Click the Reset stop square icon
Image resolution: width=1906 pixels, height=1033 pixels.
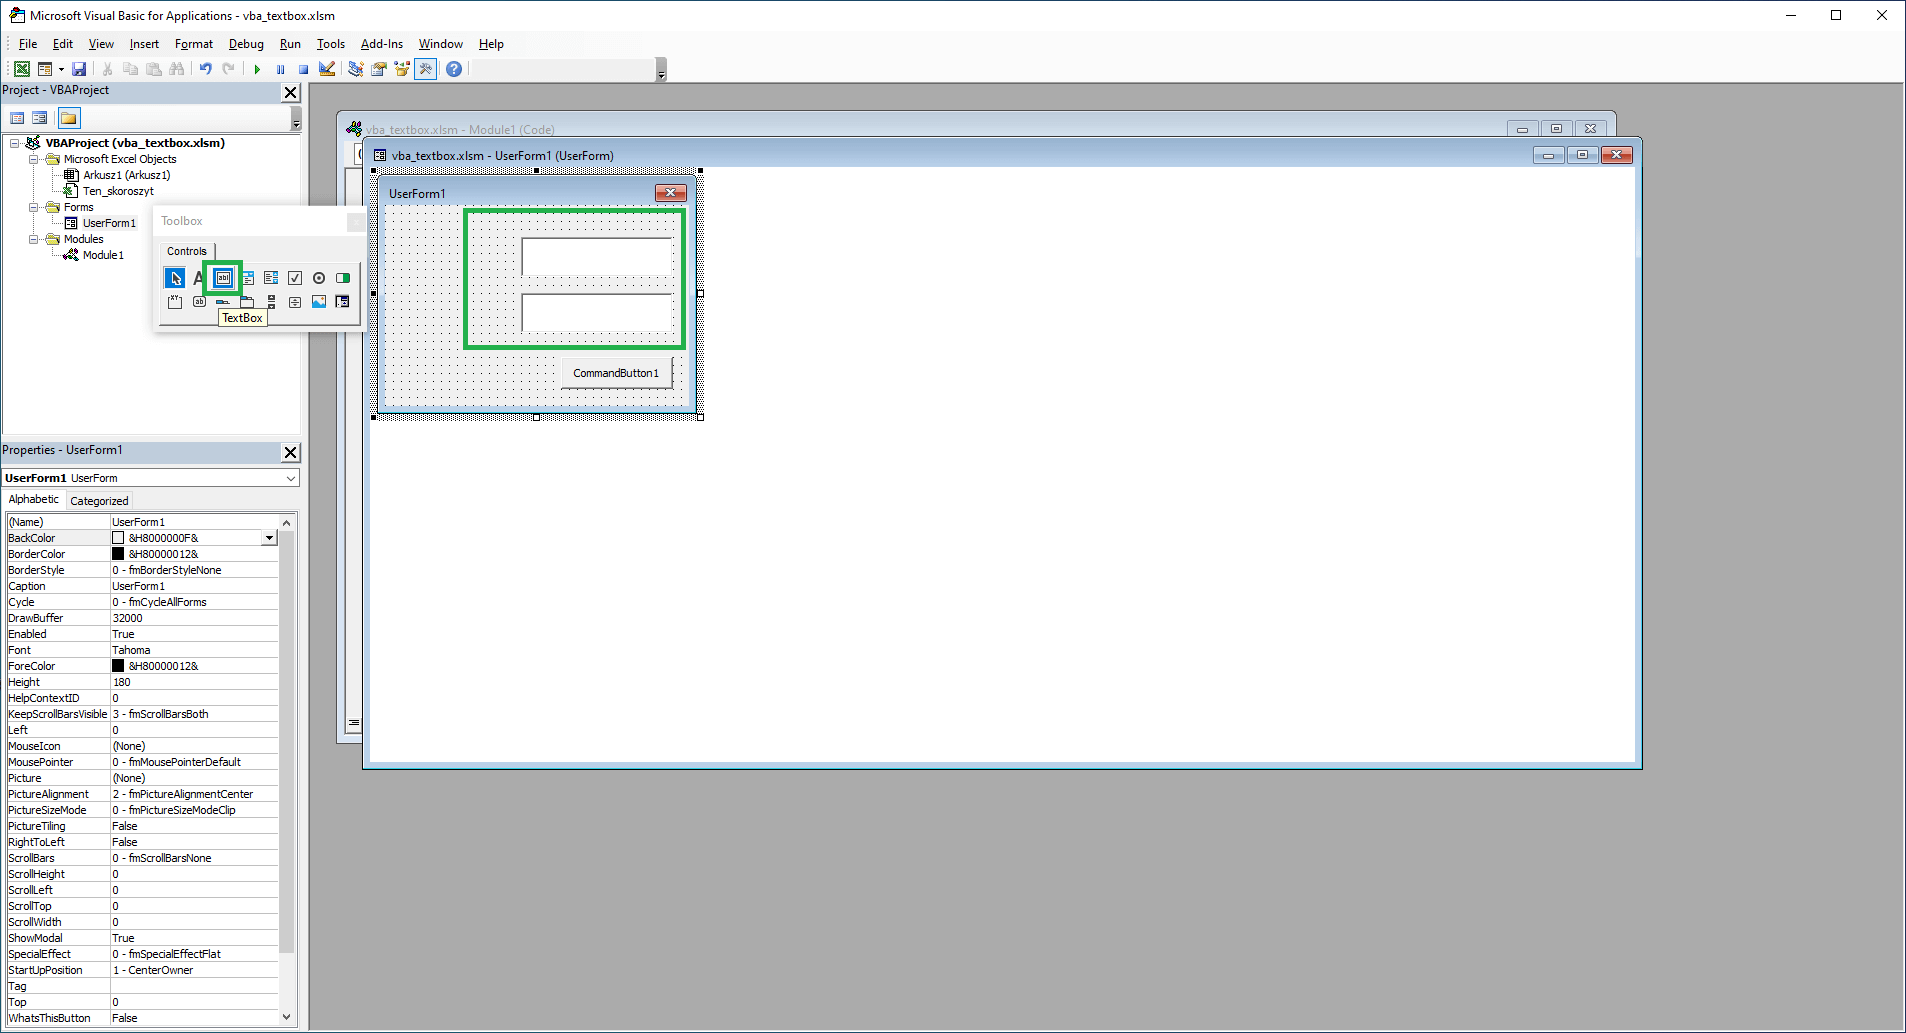coord(303,69)
